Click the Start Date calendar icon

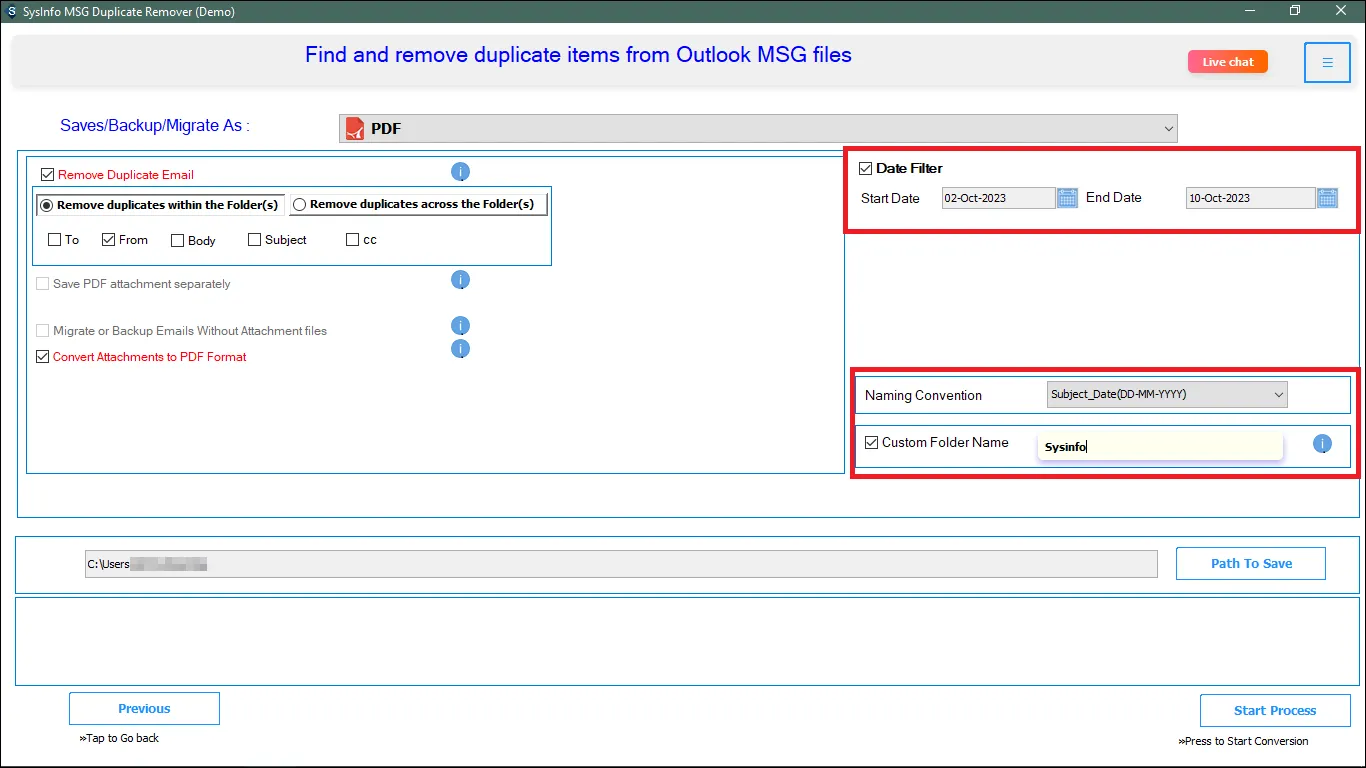pos(1067,198)
